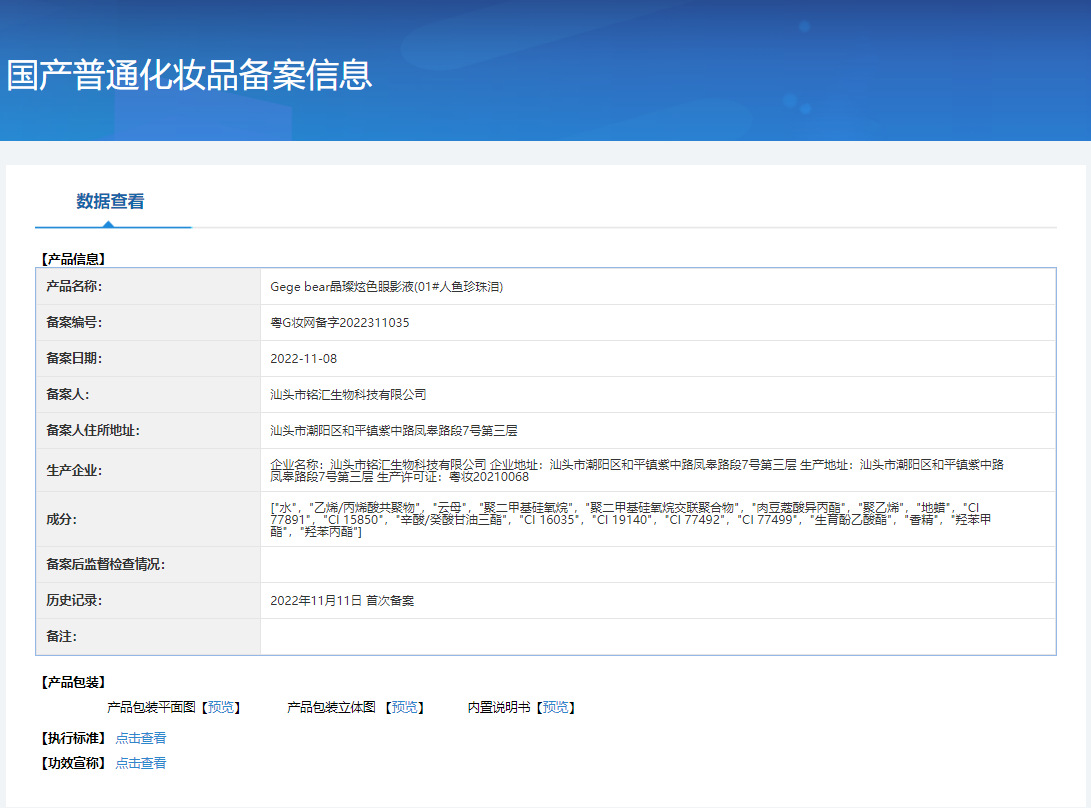Image resolution: width=1091 pixels, height=808 pixels.
Task: Select the 备案人 label cell
Action: point(148,395)
